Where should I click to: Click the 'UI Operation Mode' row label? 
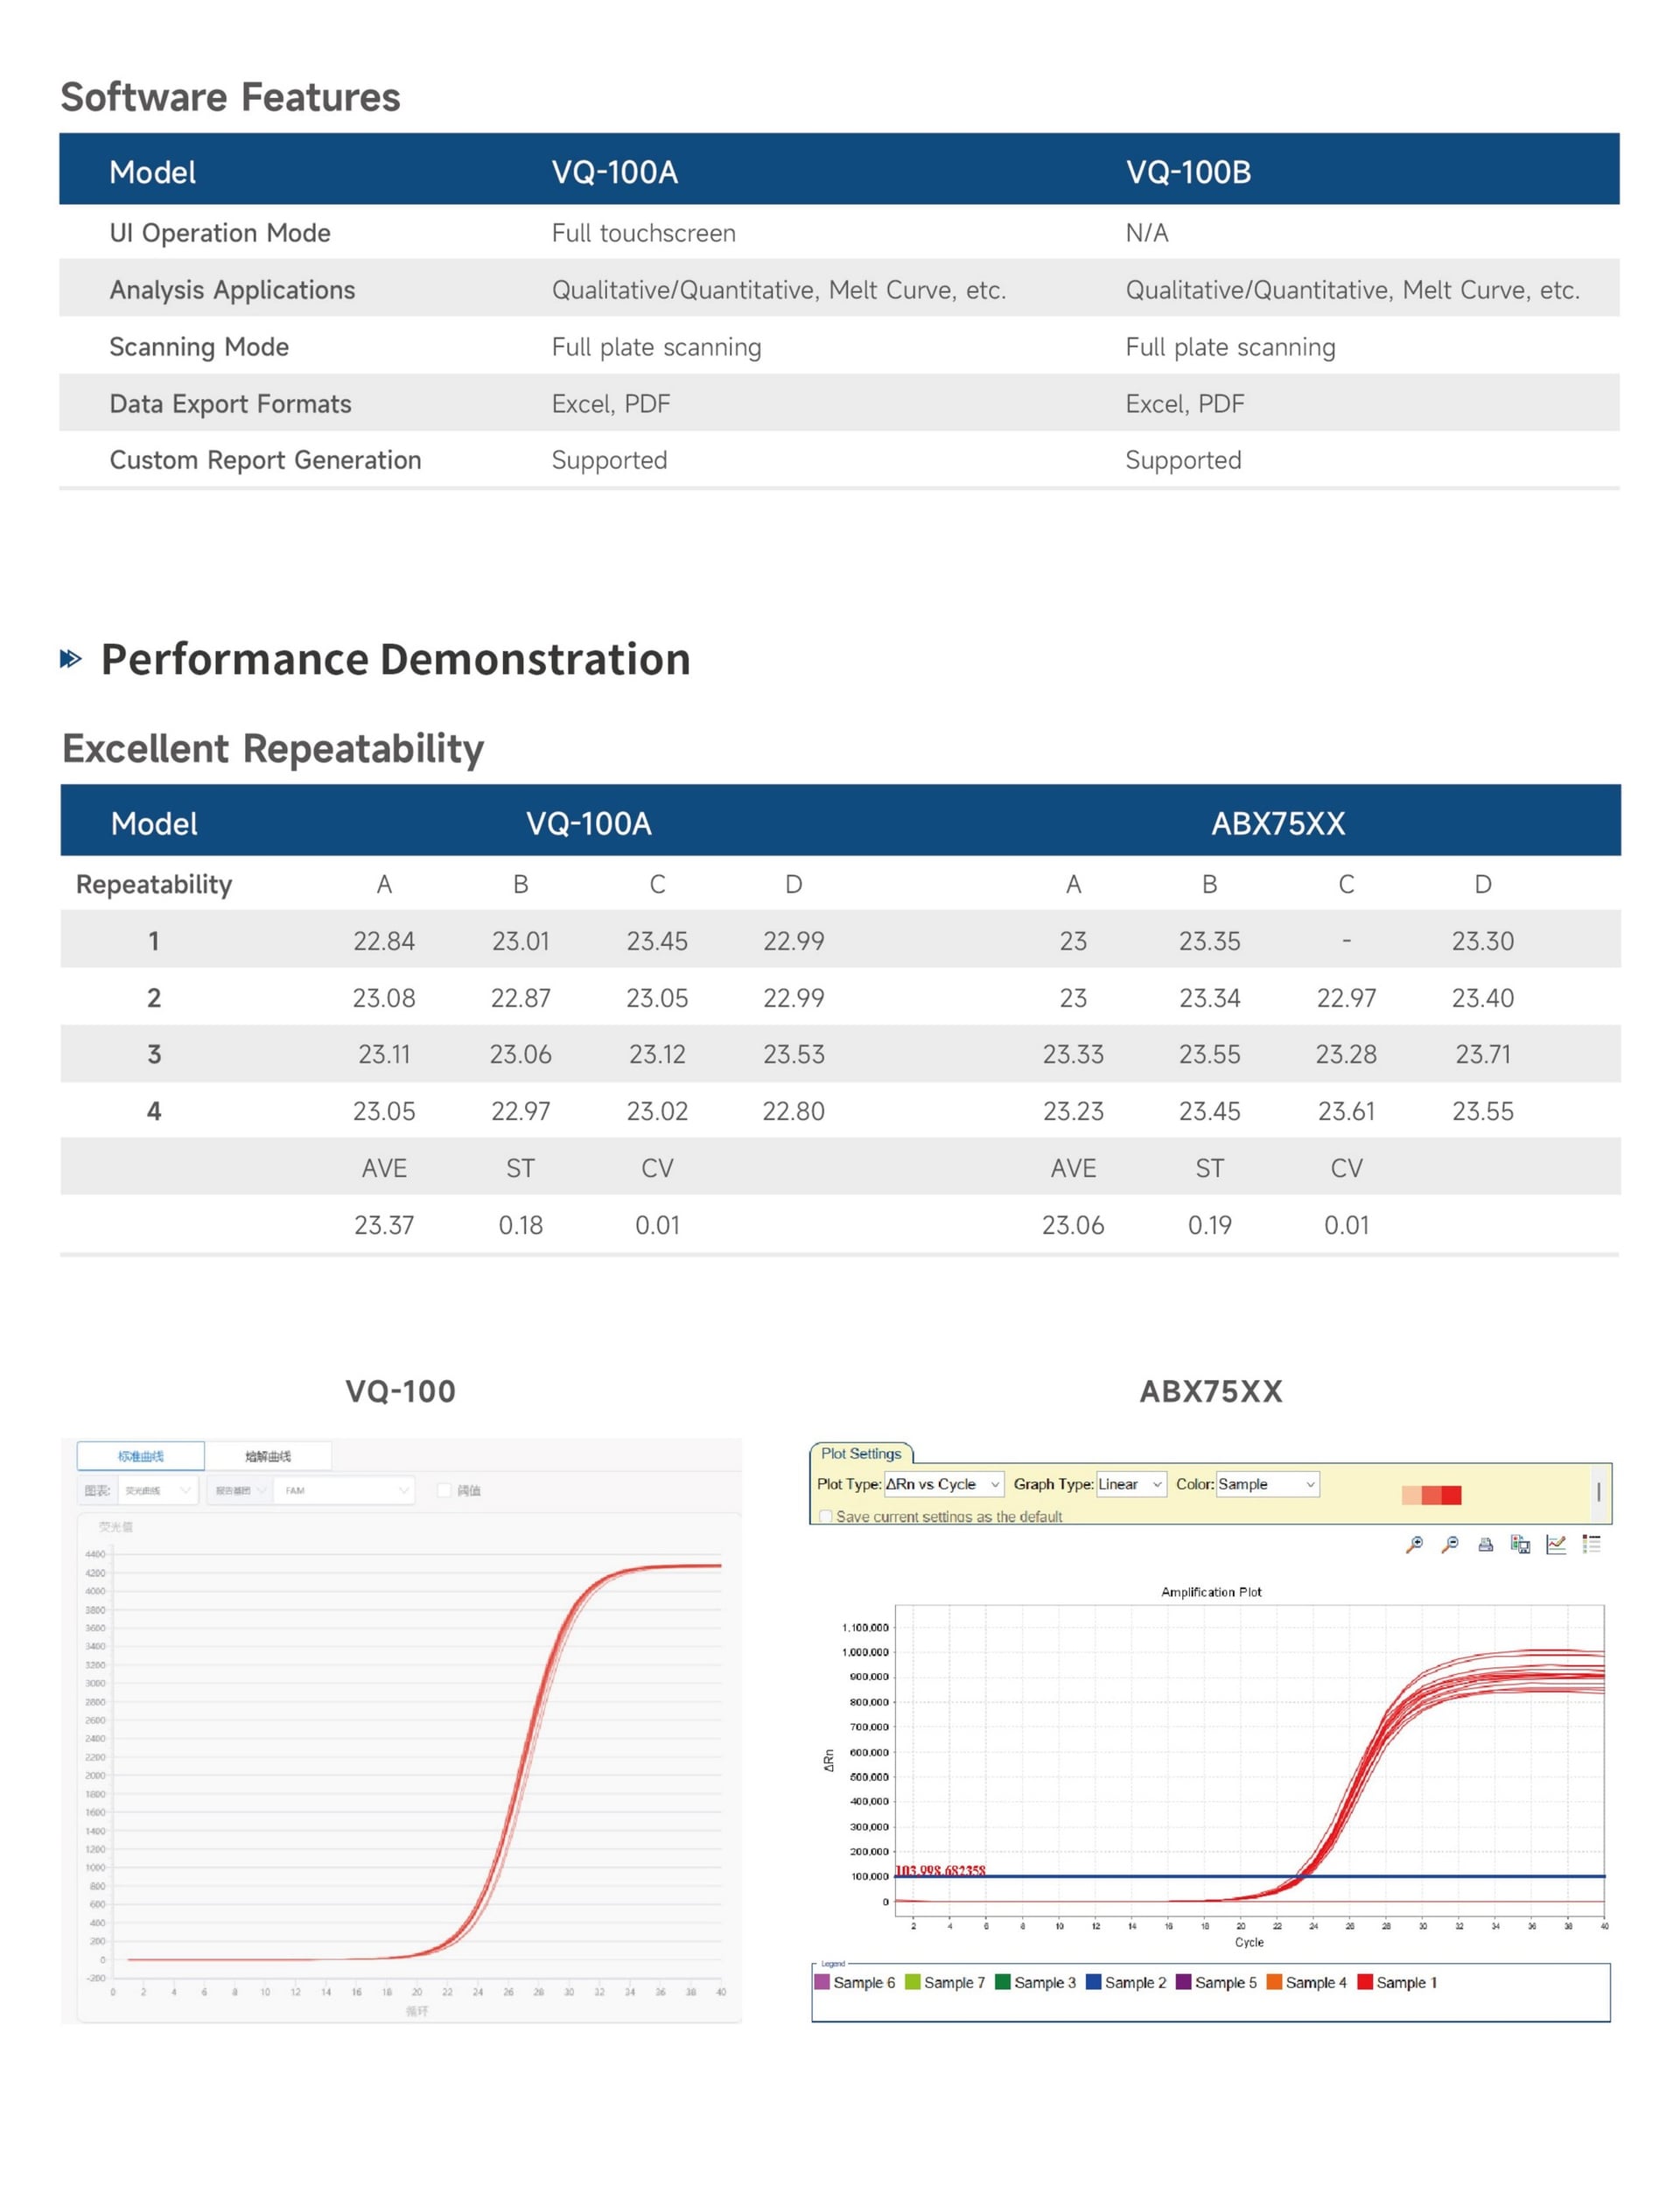click(x=220, y=233)
